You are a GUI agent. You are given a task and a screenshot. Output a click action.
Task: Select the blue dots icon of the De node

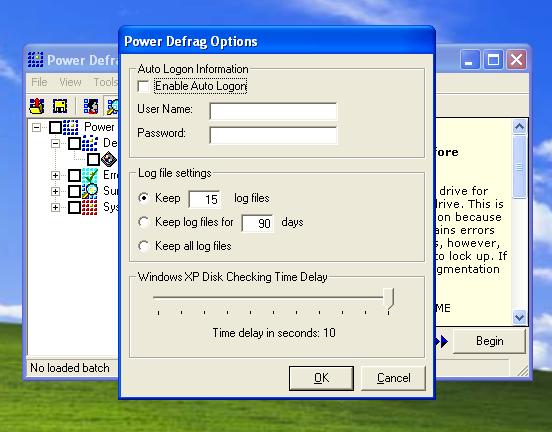[x=90, y=143]
